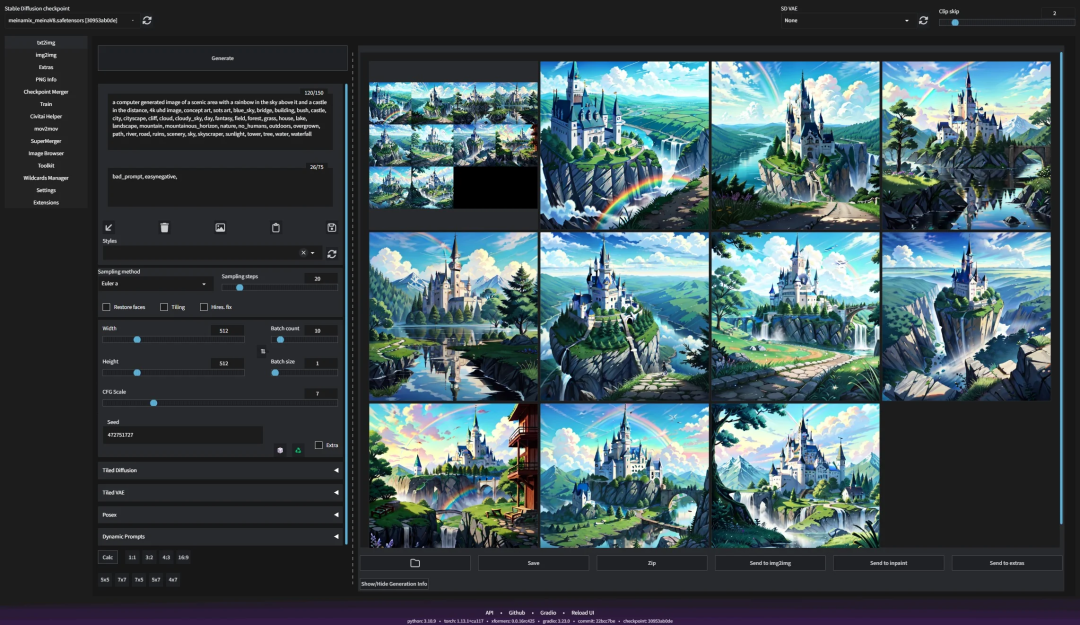The image size is (1080, 625).
Task: Refresh the Stable Diffusion checkpoint list
Action: tap(147, 21)
